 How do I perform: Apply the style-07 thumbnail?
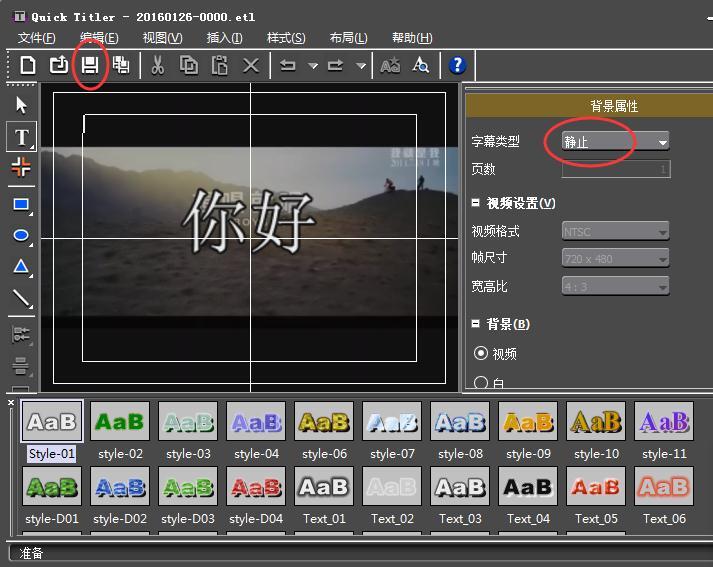392,421
